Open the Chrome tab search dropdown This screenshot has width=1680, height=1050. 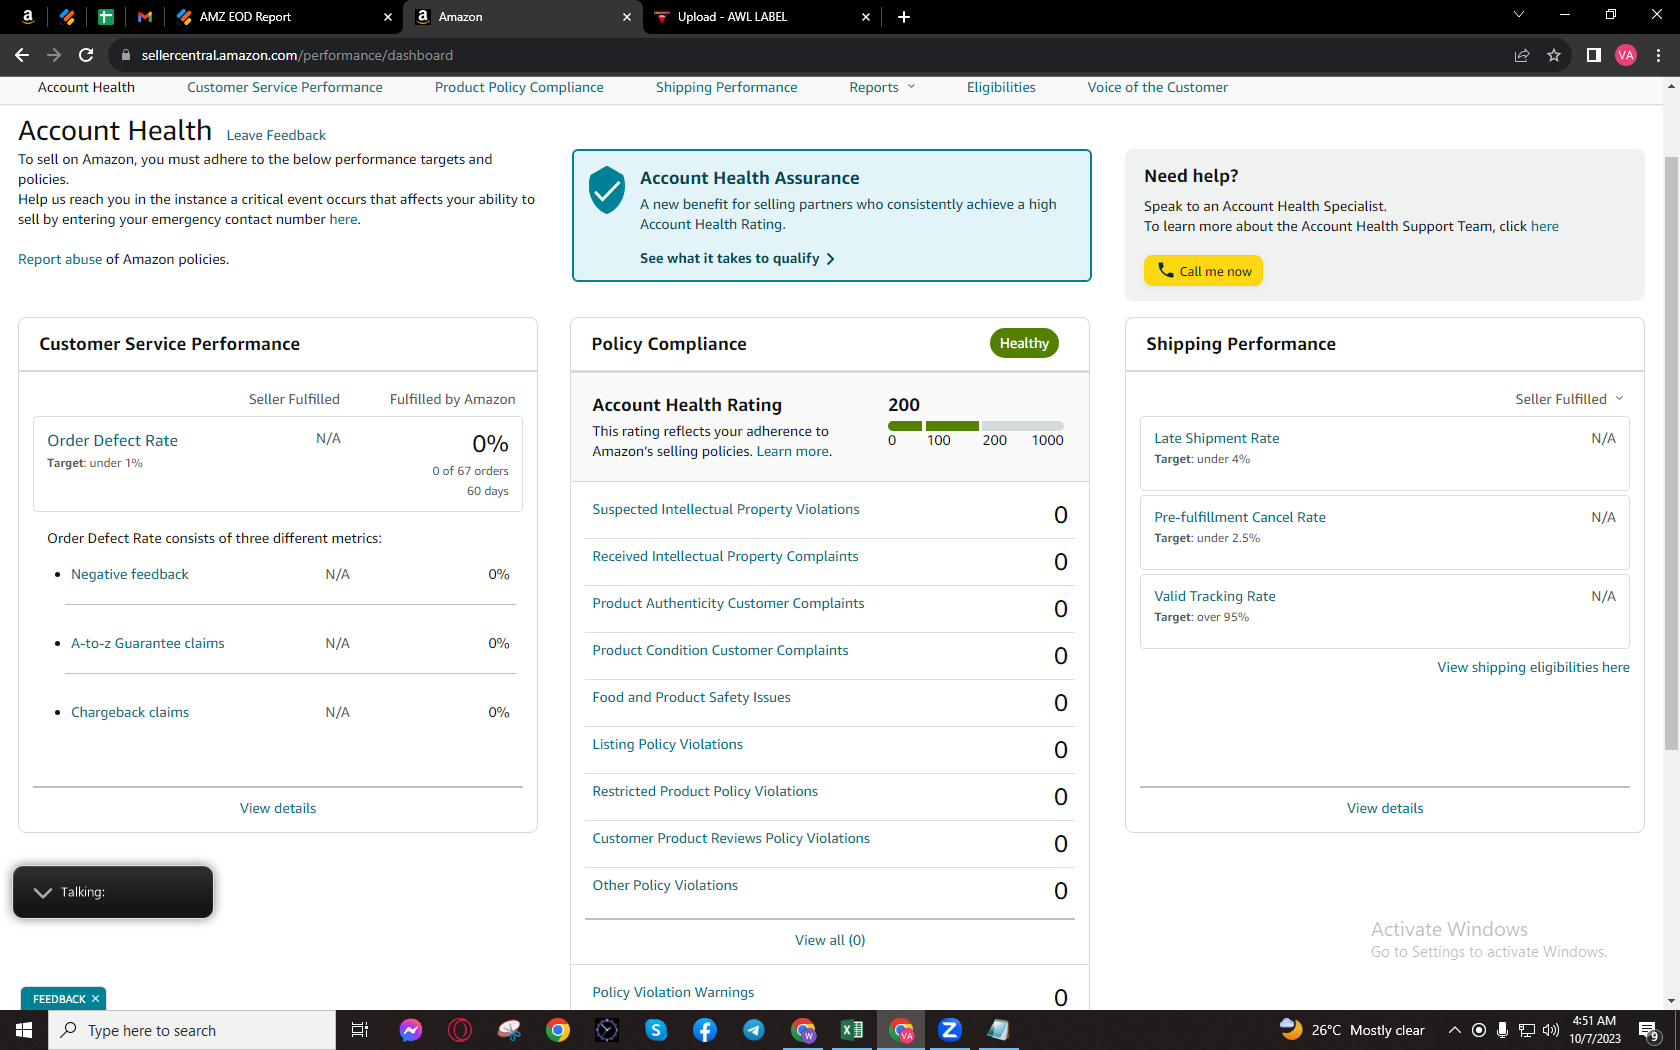[1519, 15]
